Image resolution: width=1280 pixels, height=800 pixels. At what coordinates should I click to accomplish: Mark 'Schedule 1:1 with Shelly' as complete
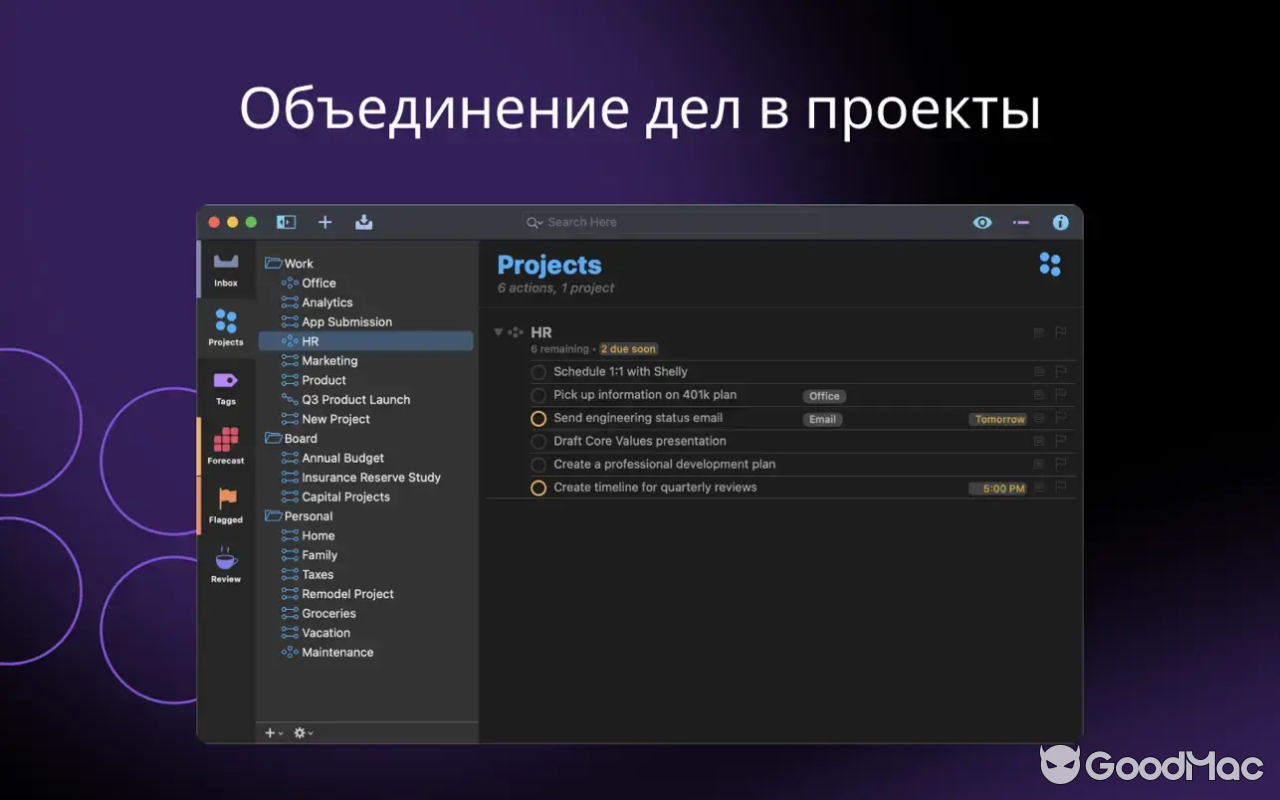(x=537, y=371)
